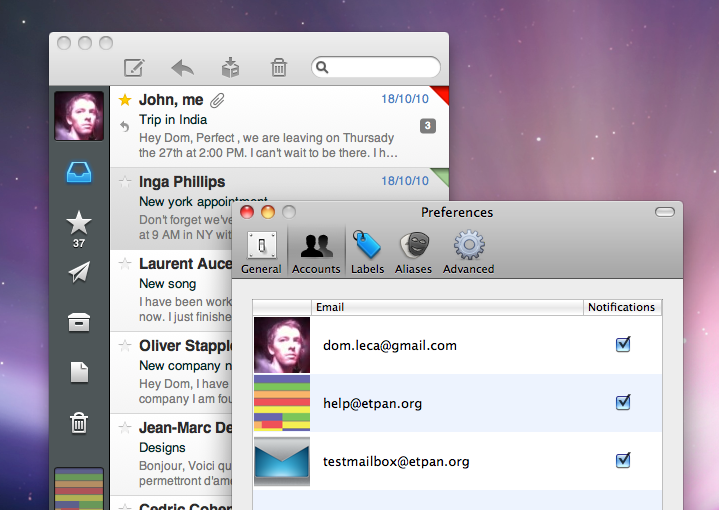The image size is (719, 510).
Task: Open the New york appointment email
Action: (x=173, y=209)
